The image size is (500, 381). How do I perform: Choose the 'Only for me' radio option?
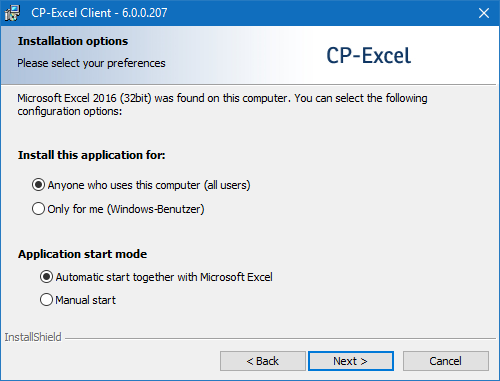(38, 209)
